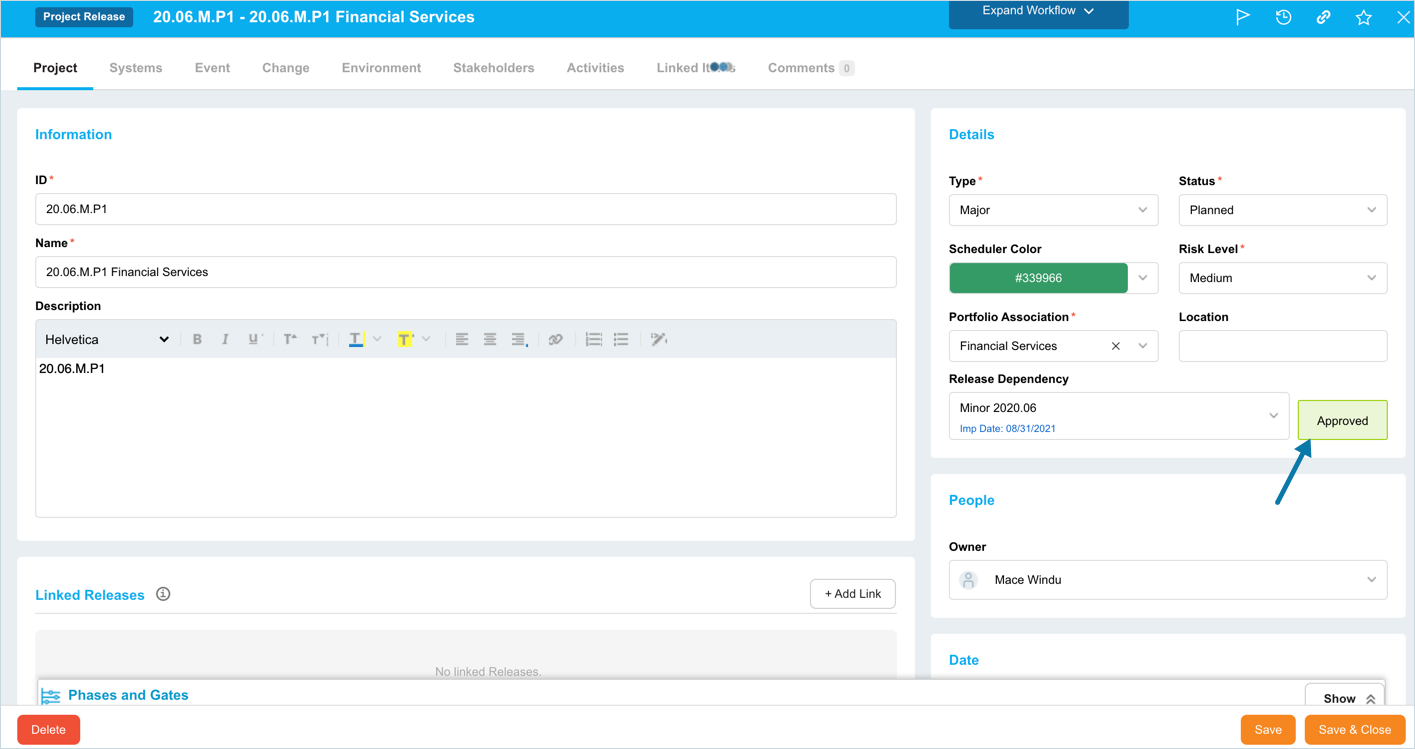The image size is (1415, 749).
Task: Mark release as favorite with star icon
Action: click(1363, 17)
